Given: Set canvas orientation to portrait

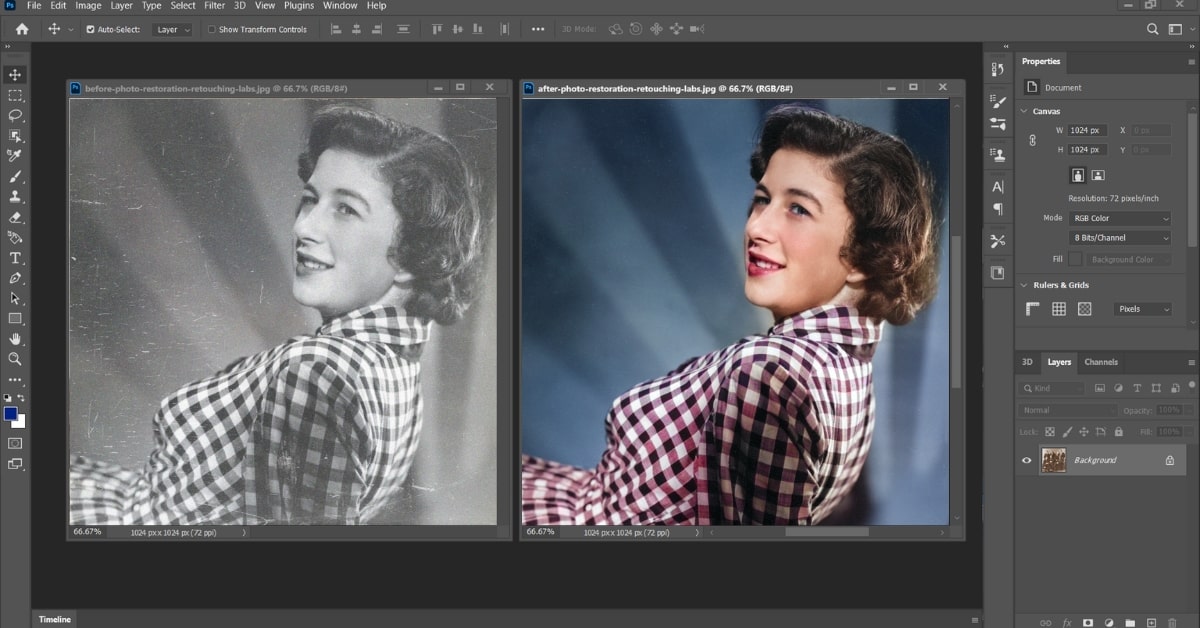Looking at the screenshot, I should coord(1078,175).
